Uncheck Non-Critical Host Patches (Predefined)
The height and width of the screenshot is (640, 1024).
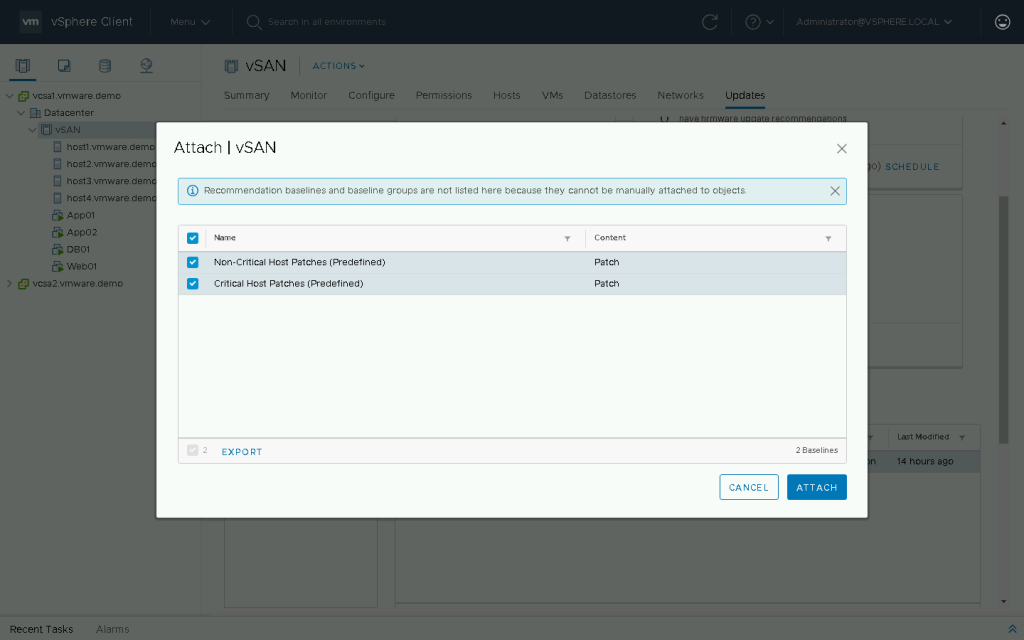(x=193, y=262)
